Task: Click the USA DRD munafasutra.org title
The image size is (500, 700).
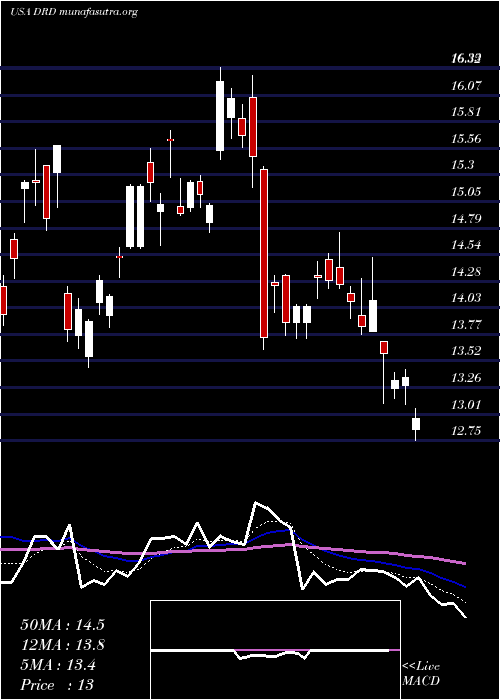Action: point(74,12)
